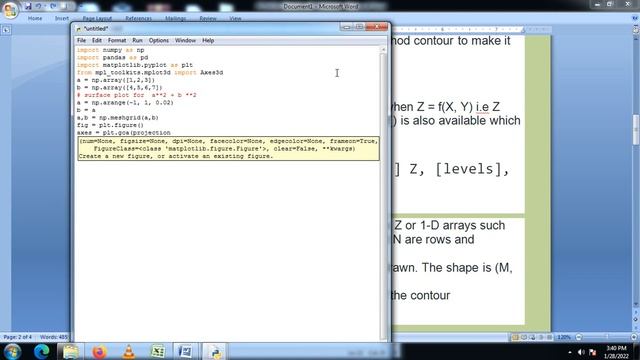Click the 'from mpl_toolkits.mplot3d import Axes3d' line
Screen dimensions: 640x360
point(150,73)
